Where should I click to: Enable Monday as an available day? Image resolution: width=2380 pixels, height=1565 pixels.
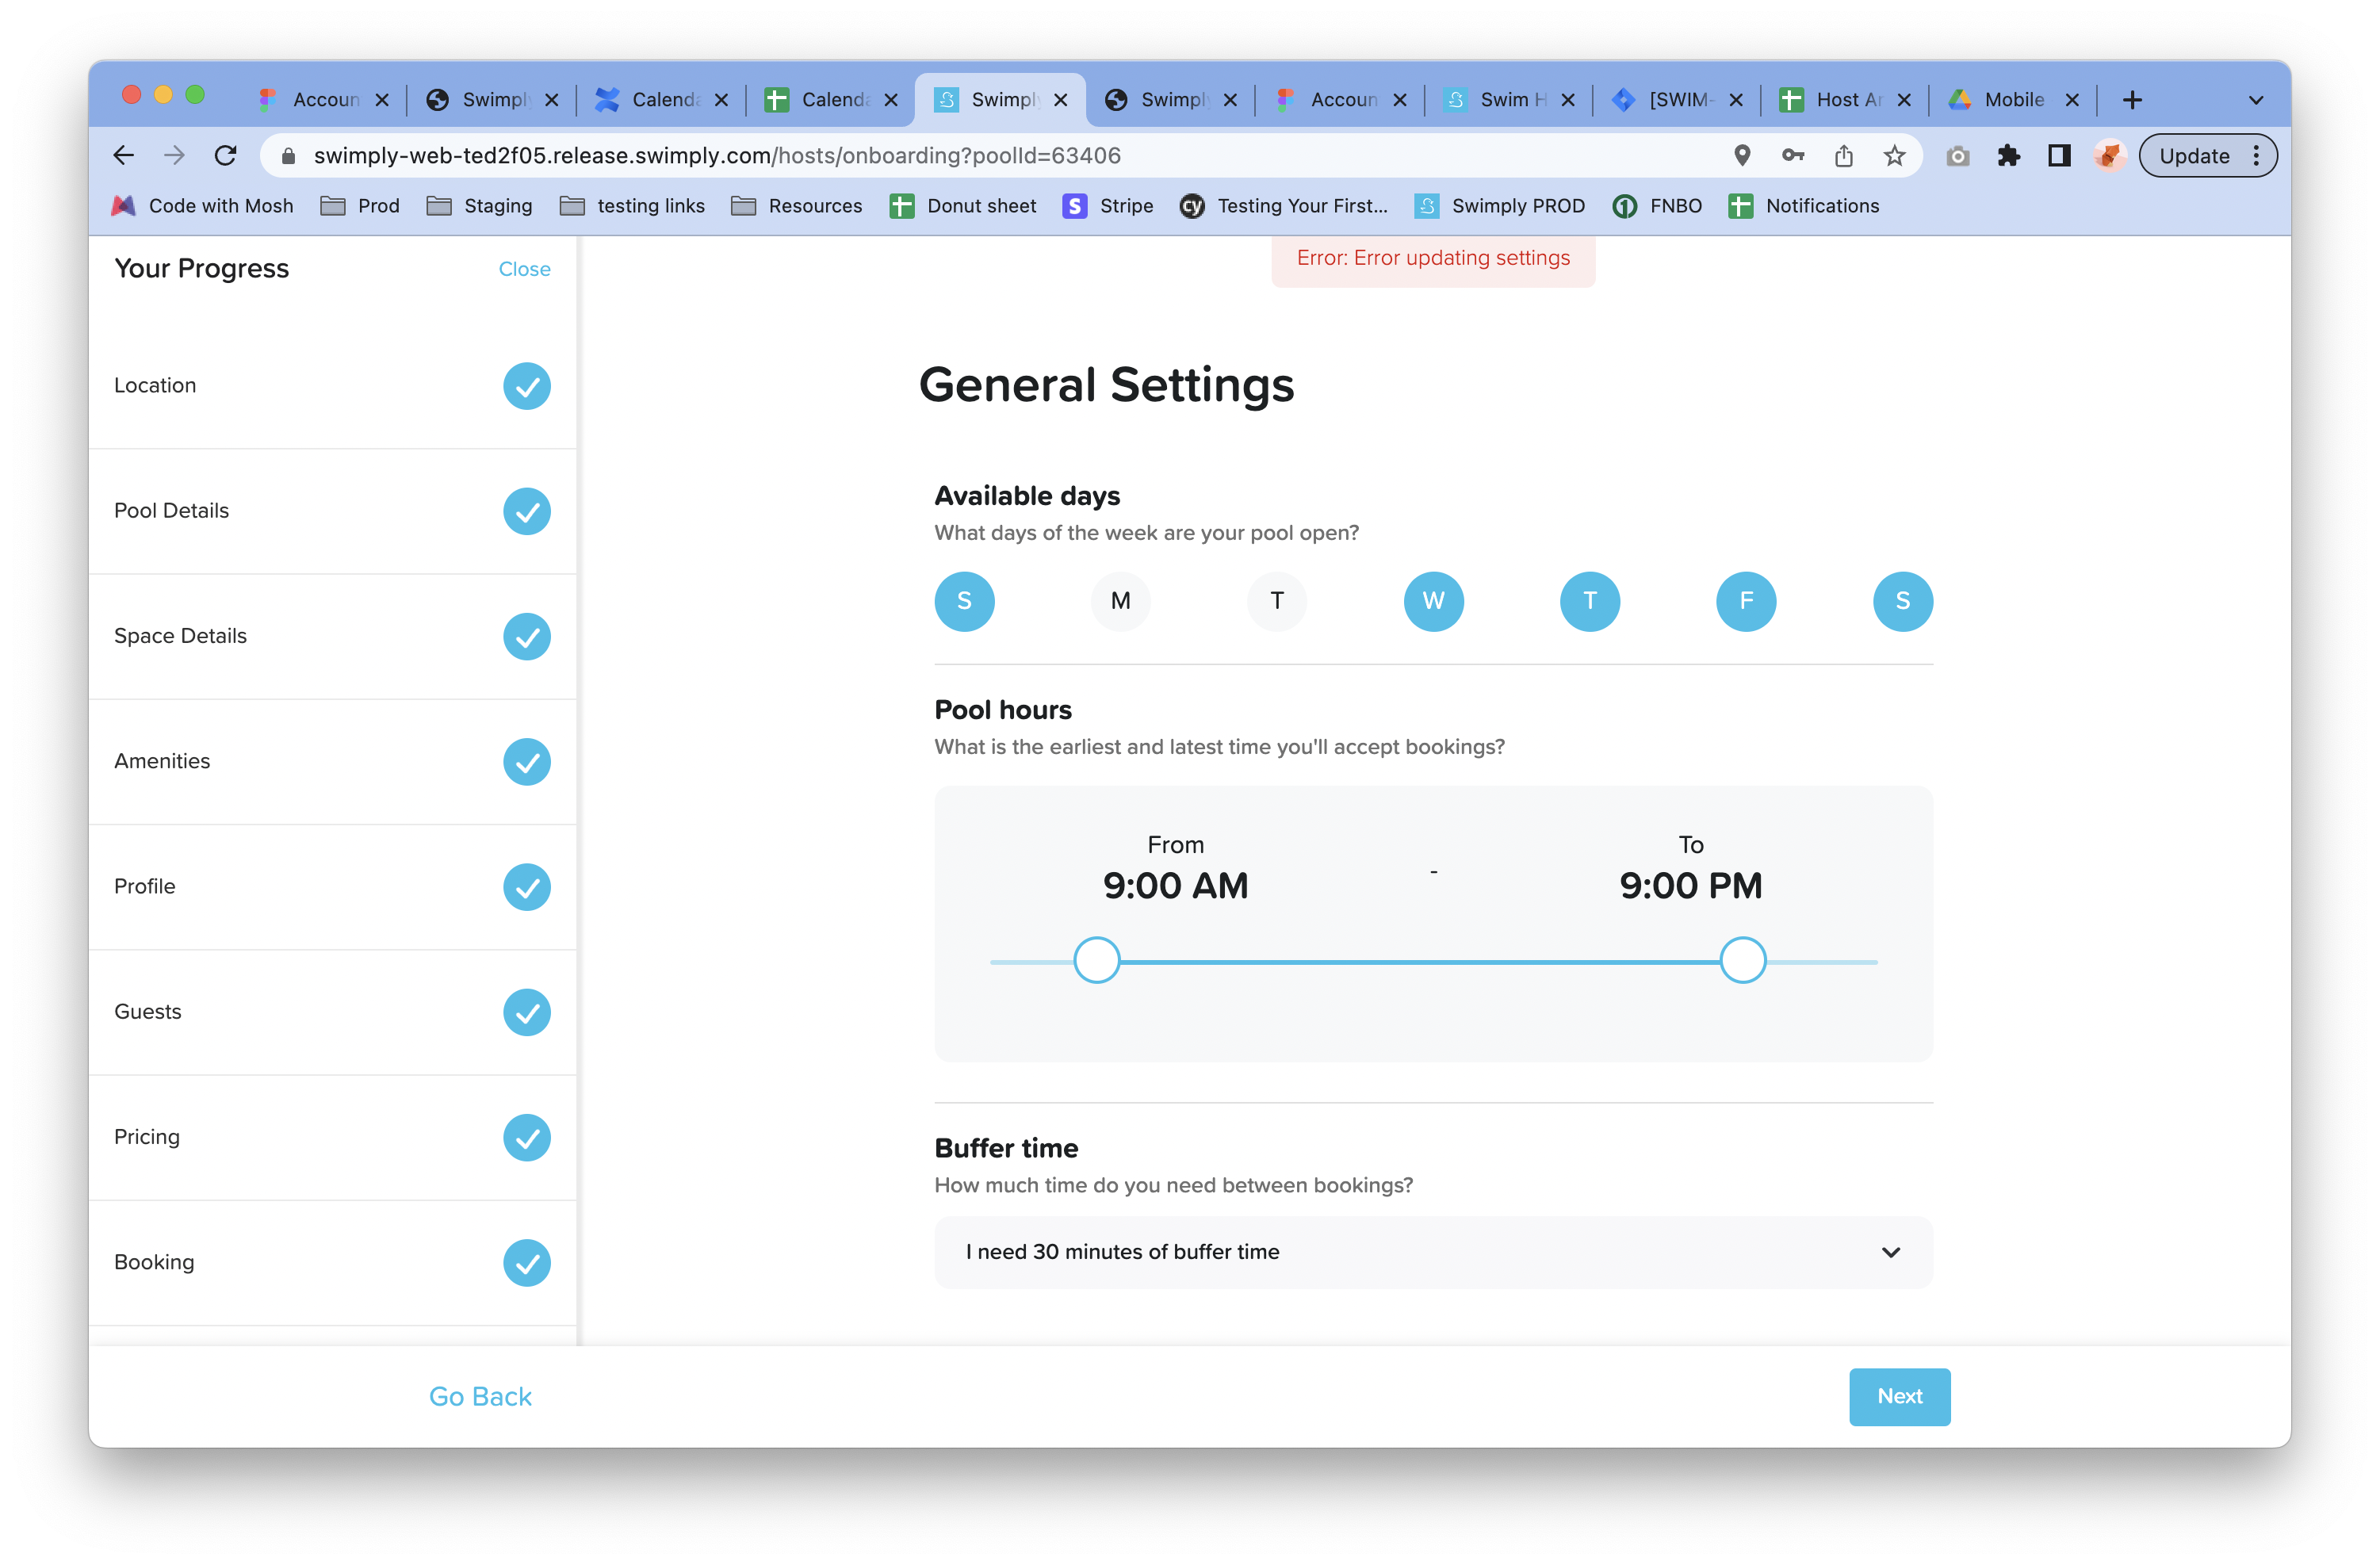pos(1120,601)
